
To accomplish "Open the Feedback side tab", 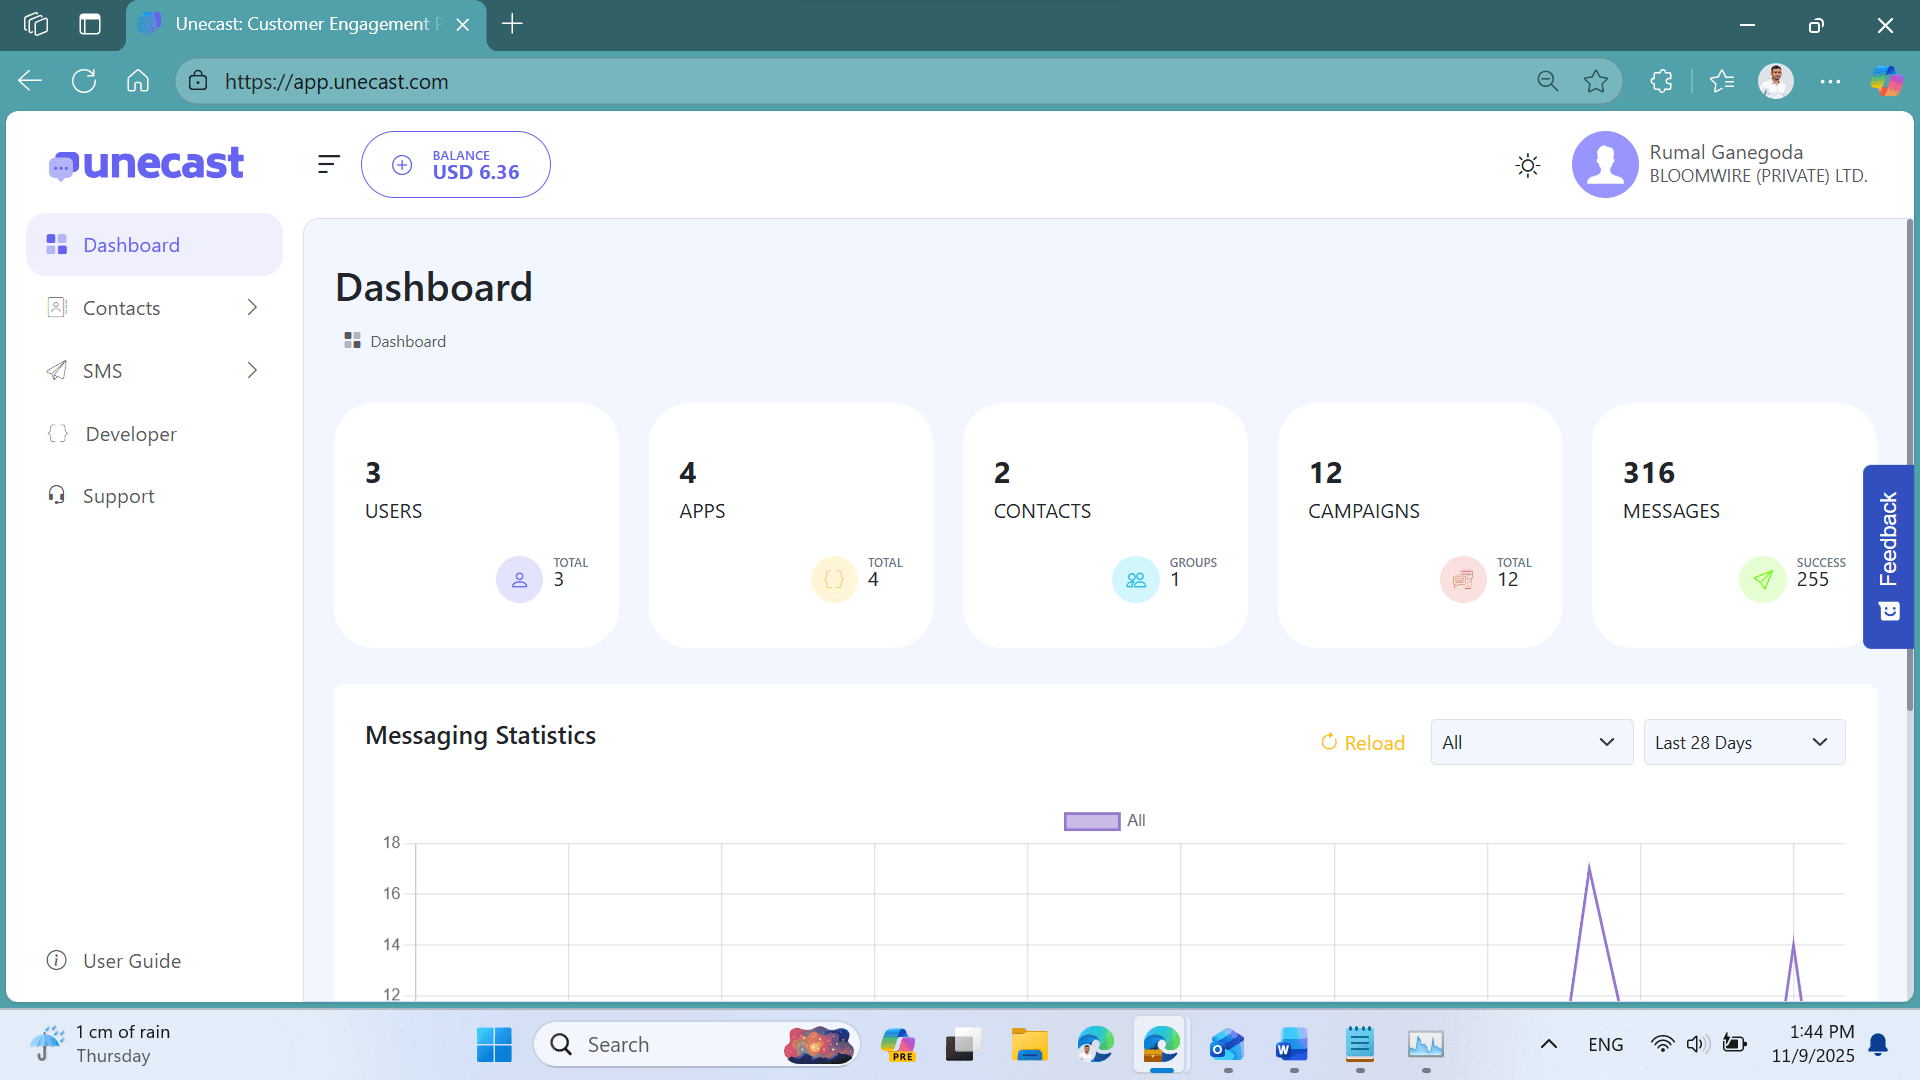I will pyautogui.click(x=1888, y=556).
